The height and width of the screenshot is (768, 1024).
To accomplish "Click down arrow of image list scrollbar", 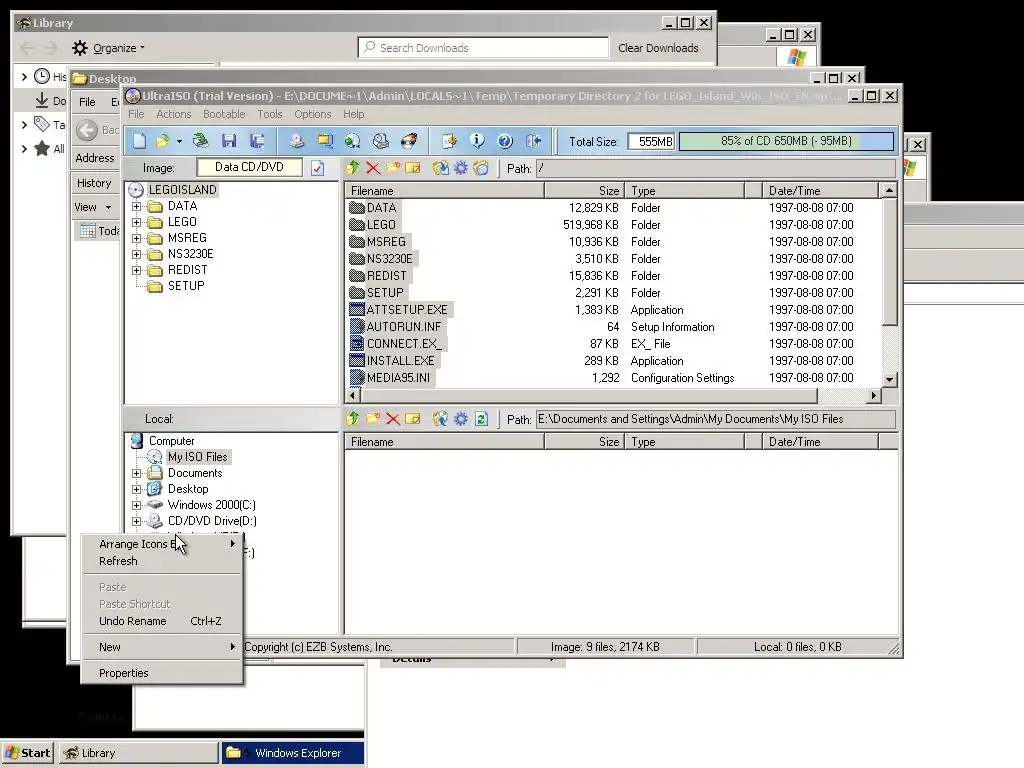I will (x=889, y=379).
